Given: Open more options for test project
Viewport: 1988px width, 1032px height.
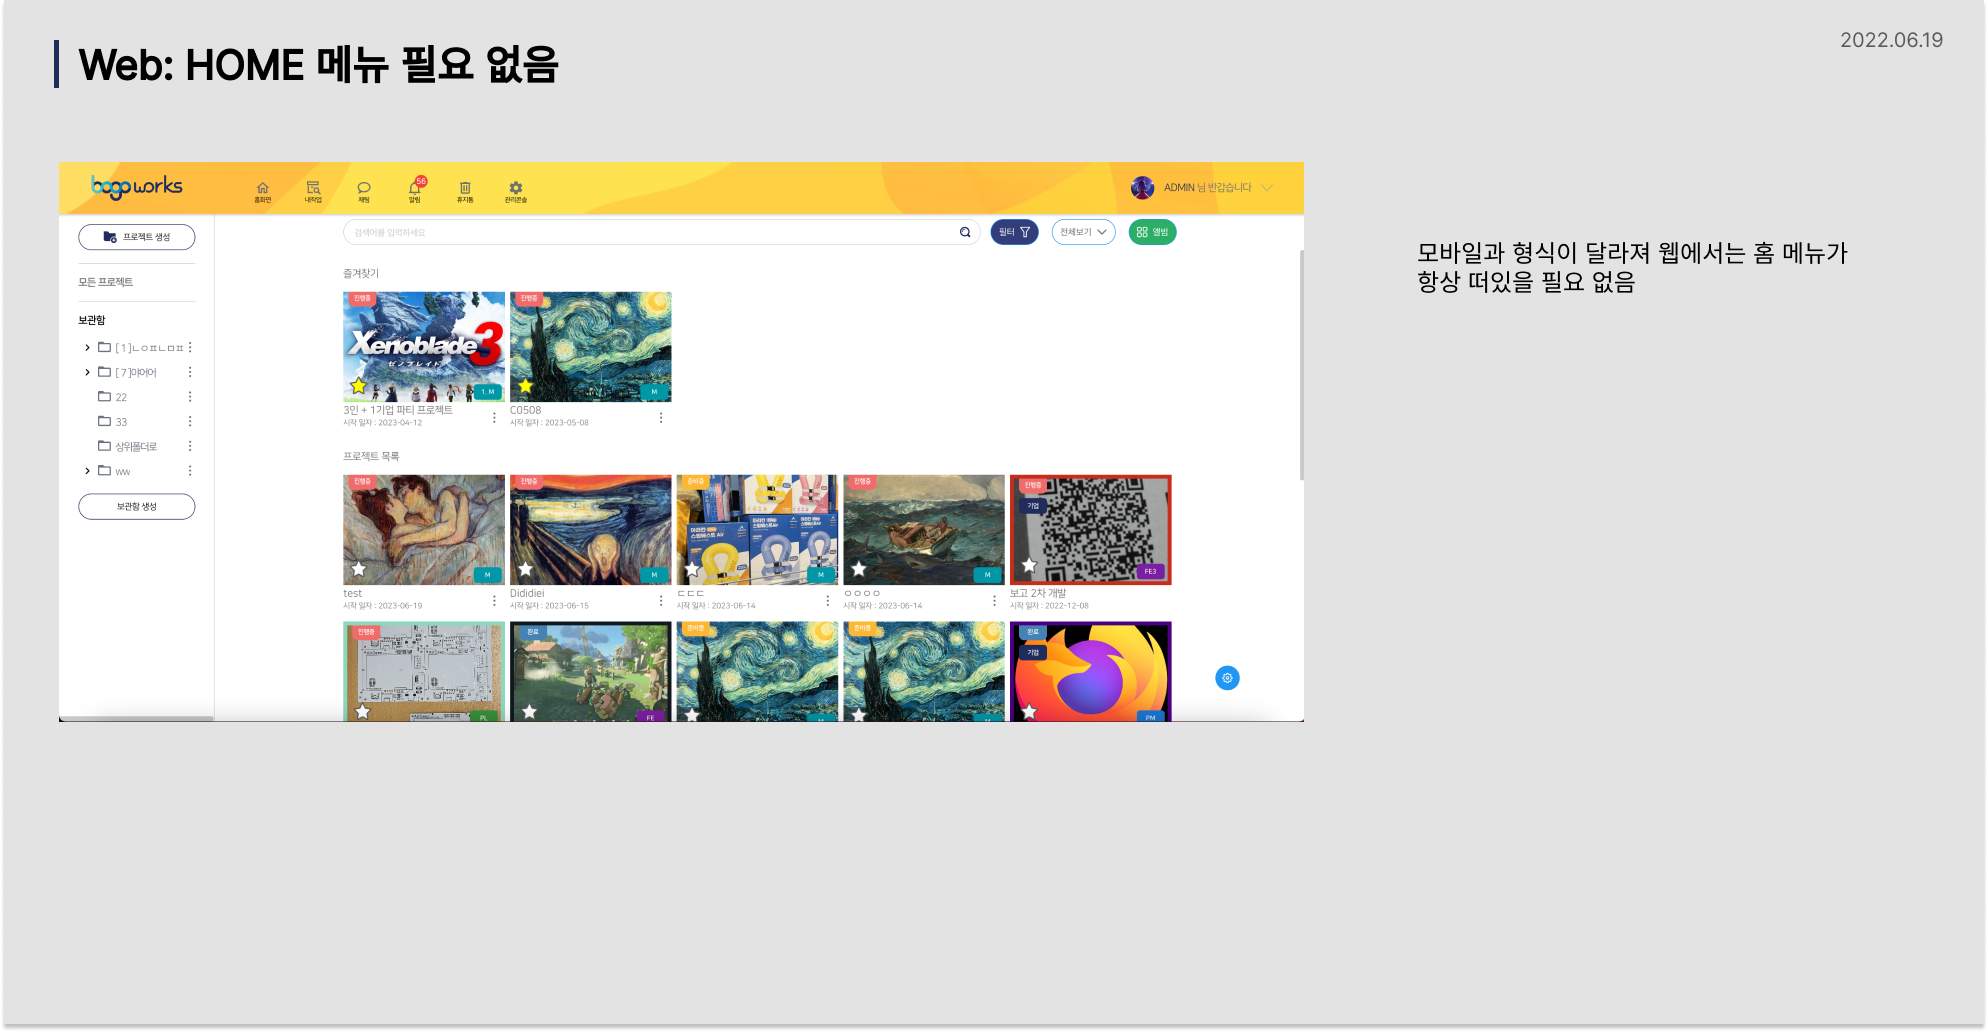Looking at the screenshot, I should pos(494,601).
